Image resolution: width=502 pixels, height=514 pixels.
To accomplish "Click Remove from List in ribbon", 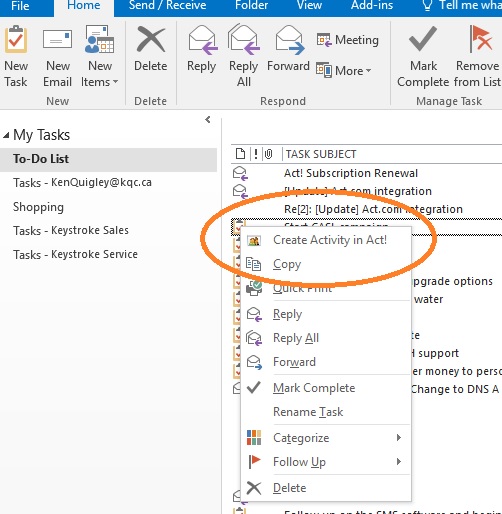I will click(477, 57).
